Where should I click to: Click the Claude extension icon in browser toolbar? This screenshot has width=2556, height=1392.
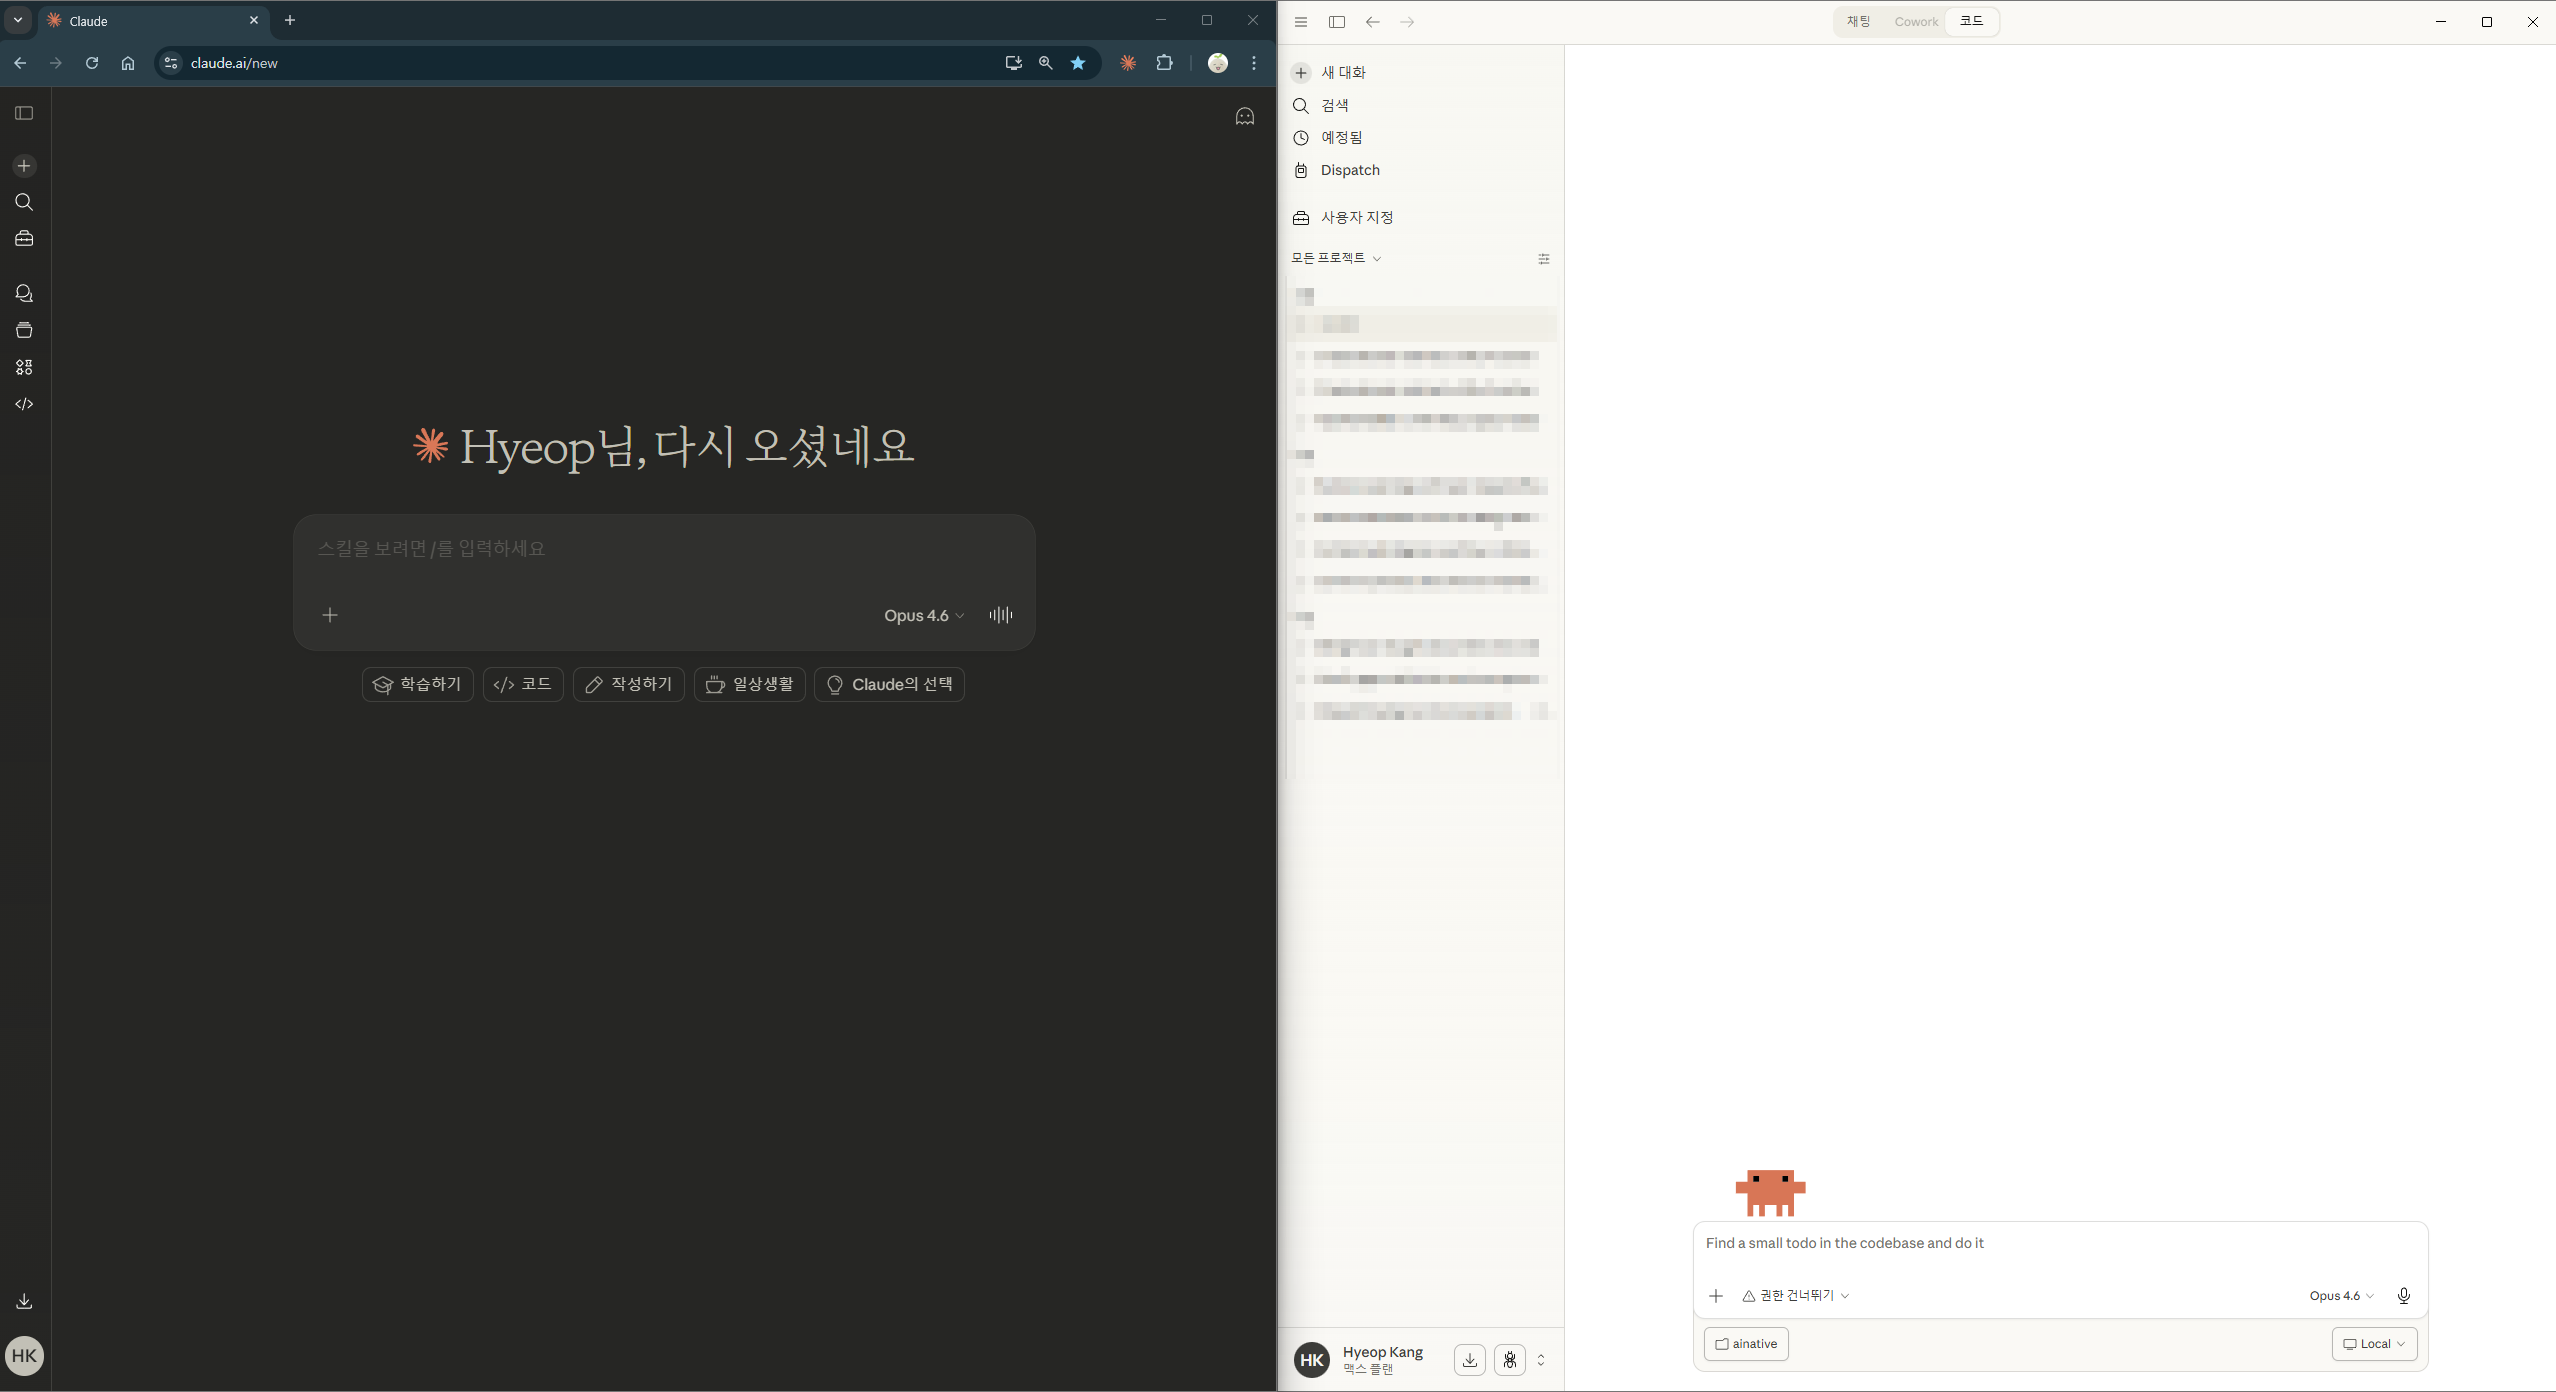coord(1128,63)
